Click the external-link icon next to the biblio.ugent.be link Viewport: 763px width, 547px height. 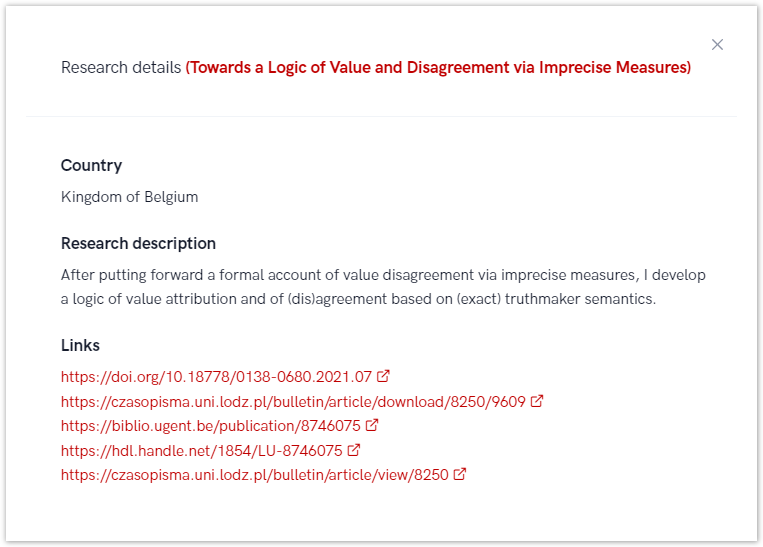(372, 425)
